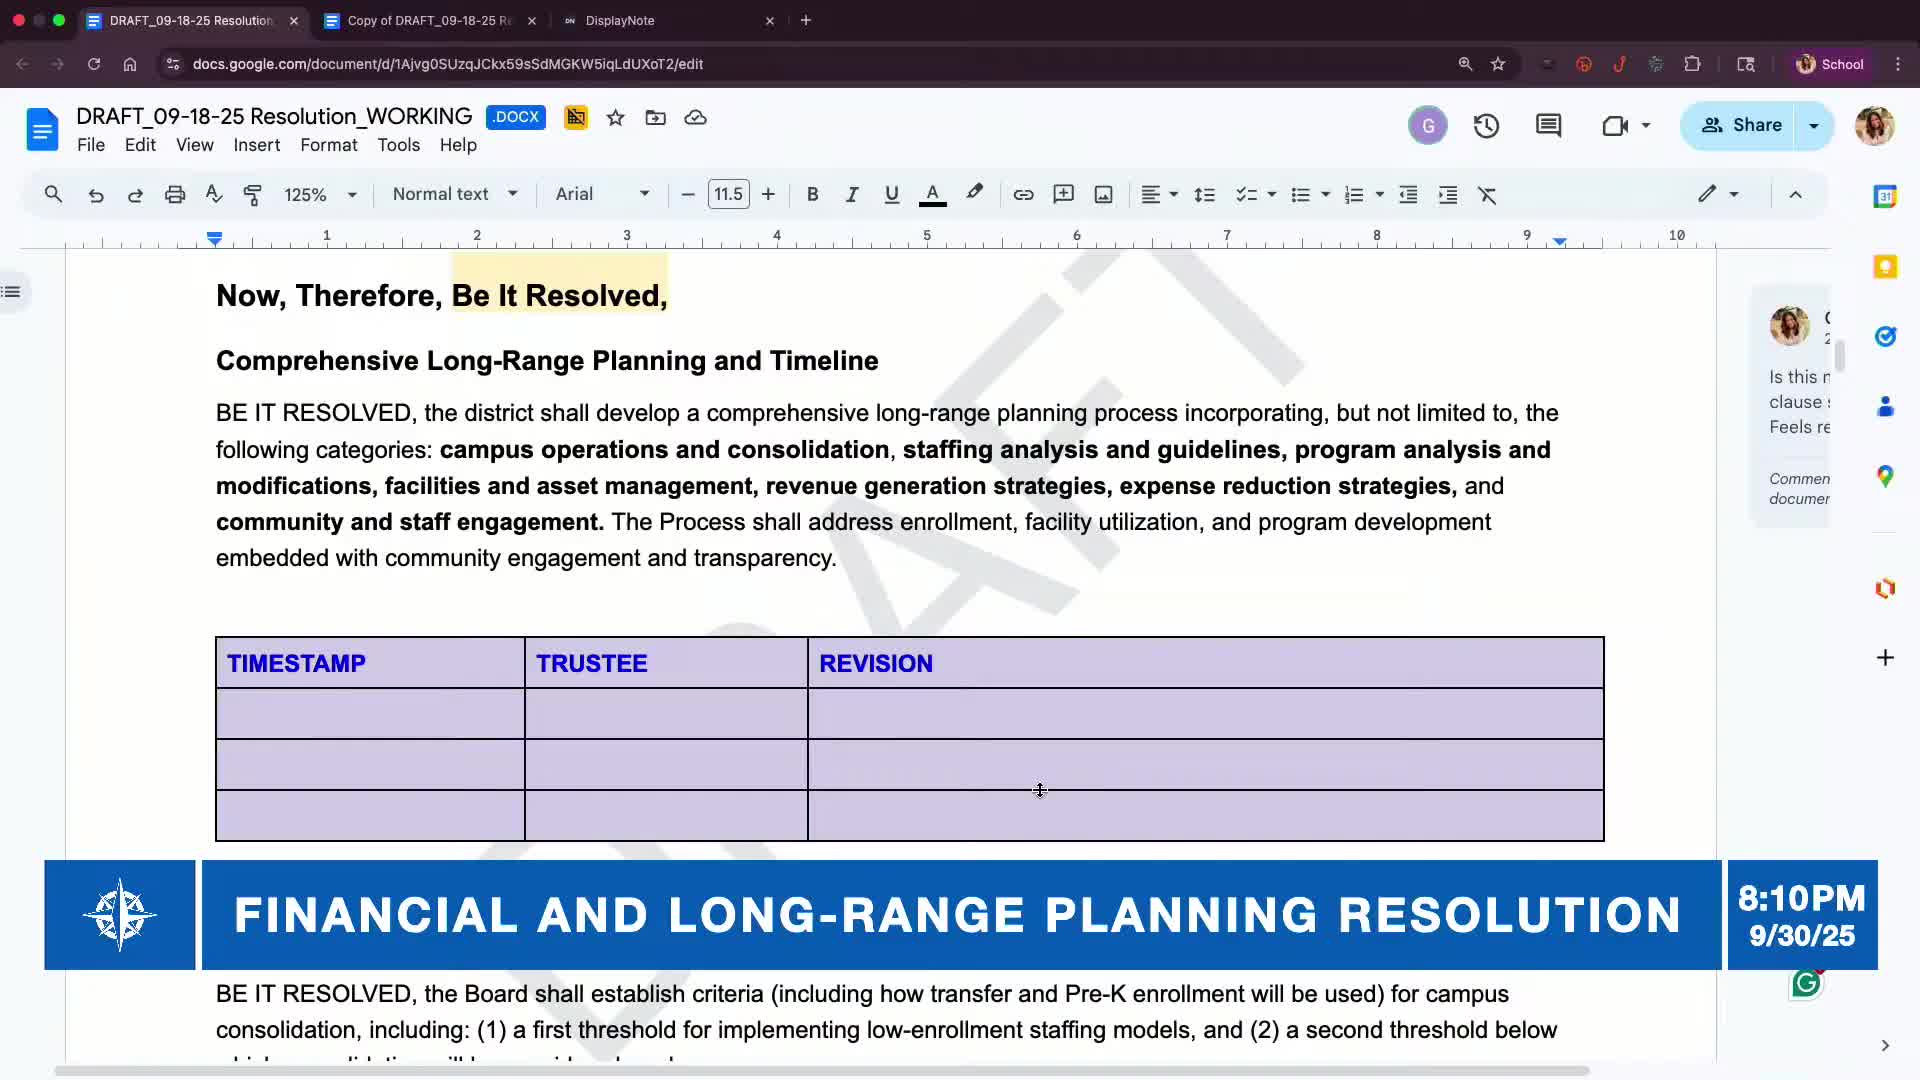
Task: Open the 125% zoom dropdown
Action: [320, 195]
